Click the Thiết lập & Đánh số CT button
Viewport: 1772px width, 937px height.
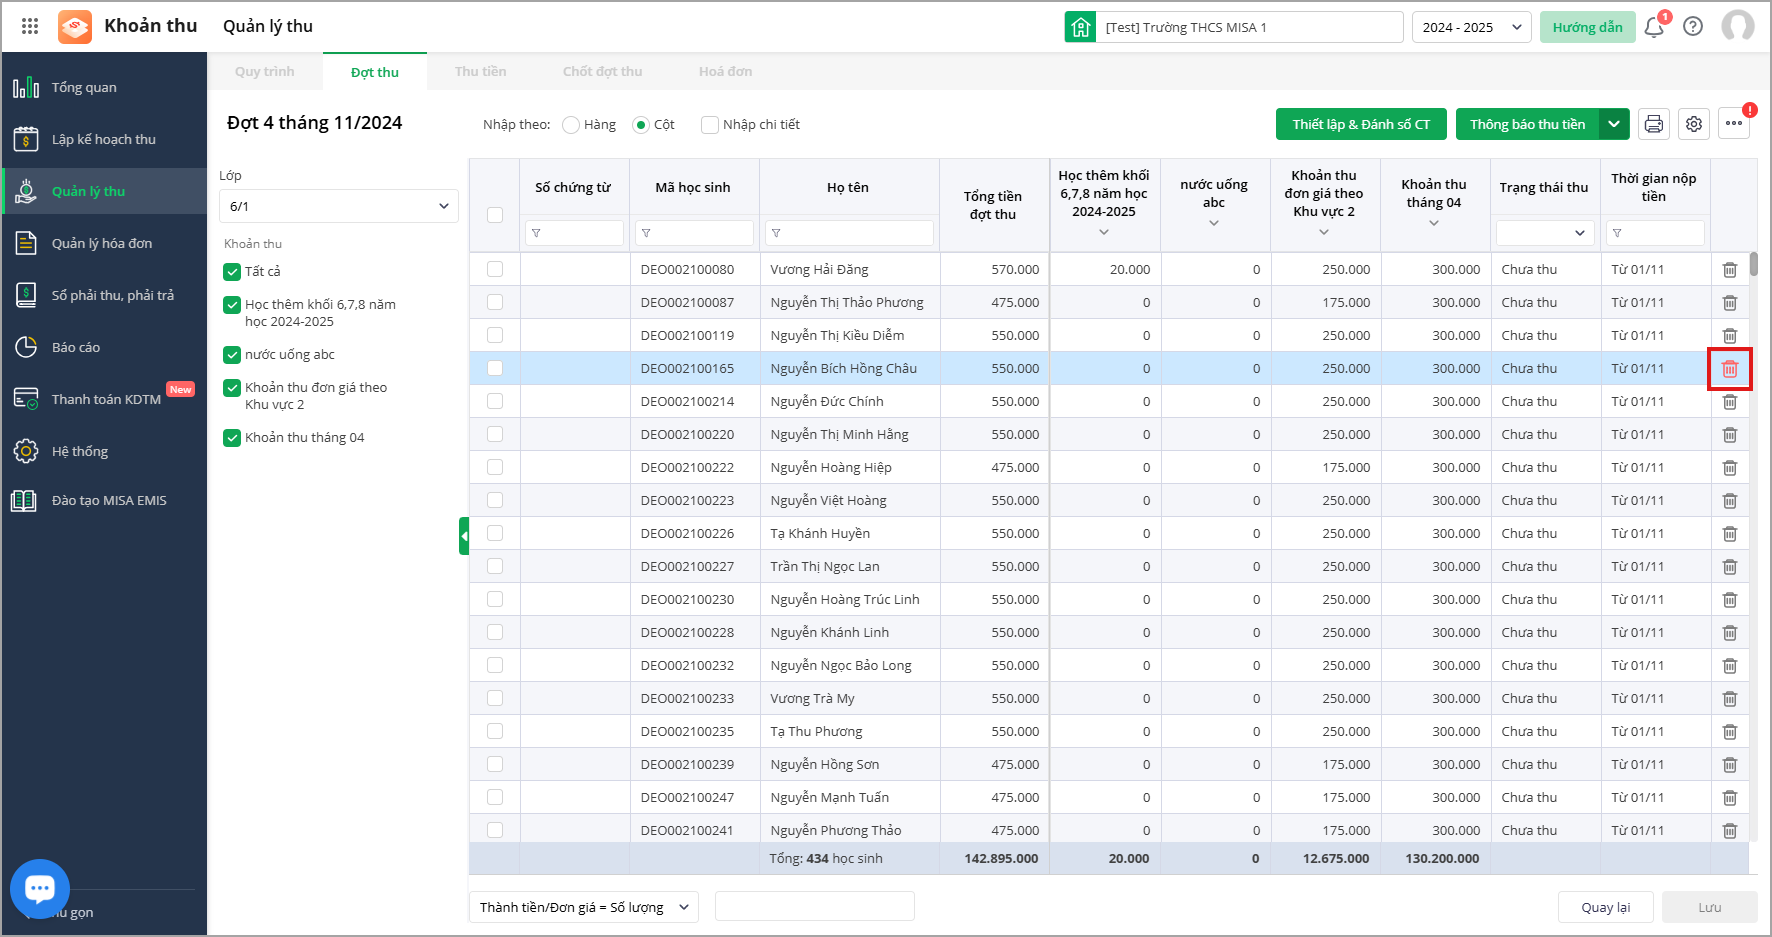1361,124
